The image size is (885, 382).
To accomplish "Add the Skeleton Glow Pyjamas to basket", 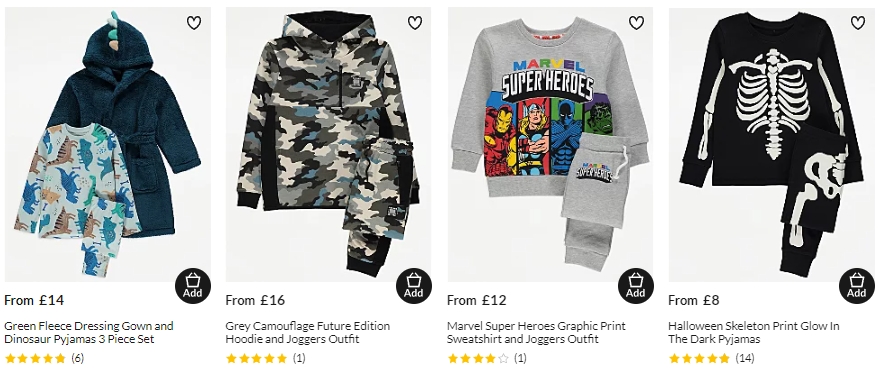I will tap(857, 286).
